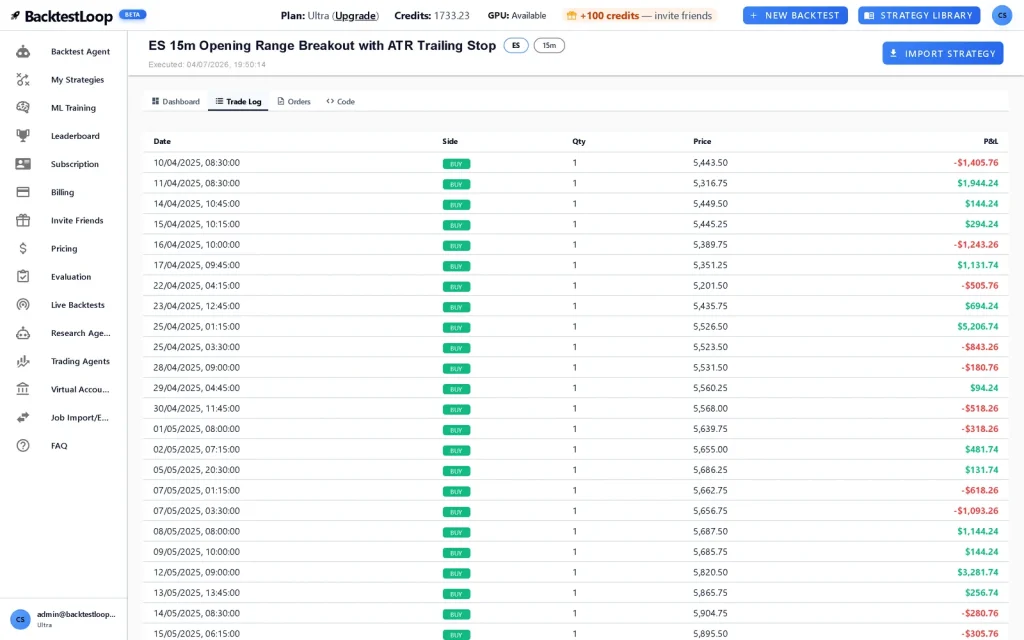Click the Evaluation clipboard icon

(23, 276)
